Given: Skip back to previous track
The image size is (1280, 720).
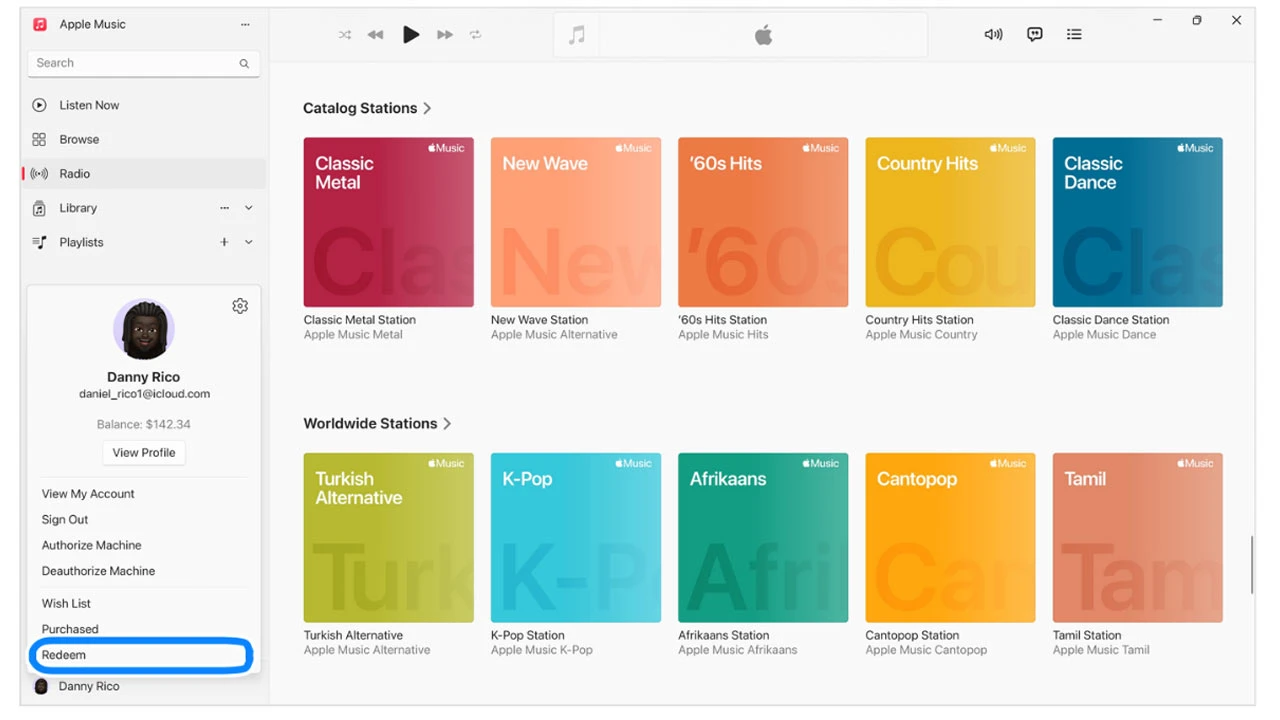Looking at the screenshot, I should click(x=375, y=35).
